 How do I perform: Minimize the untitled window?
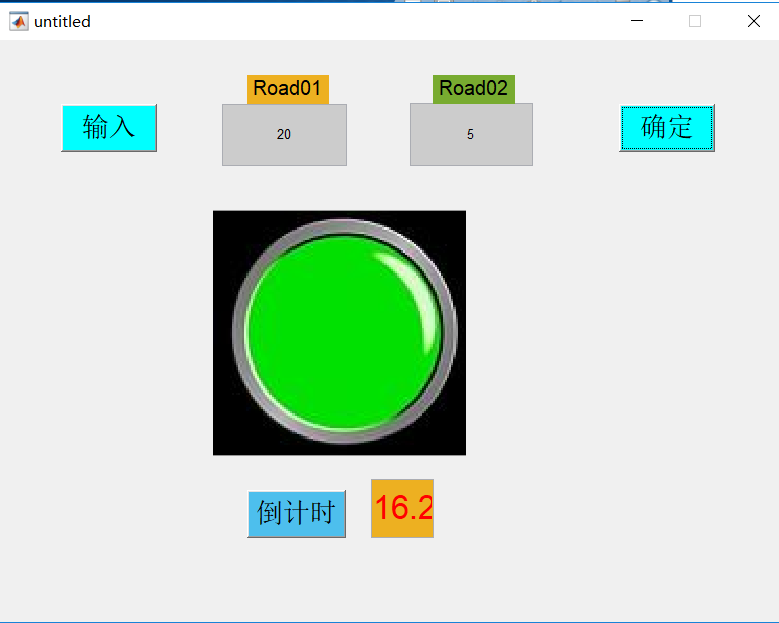pos(637,21)
